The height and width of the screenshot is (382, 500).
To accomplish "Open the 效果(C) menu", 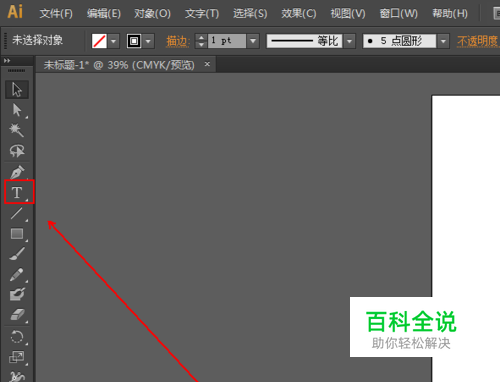I will (x=299, y=13).
